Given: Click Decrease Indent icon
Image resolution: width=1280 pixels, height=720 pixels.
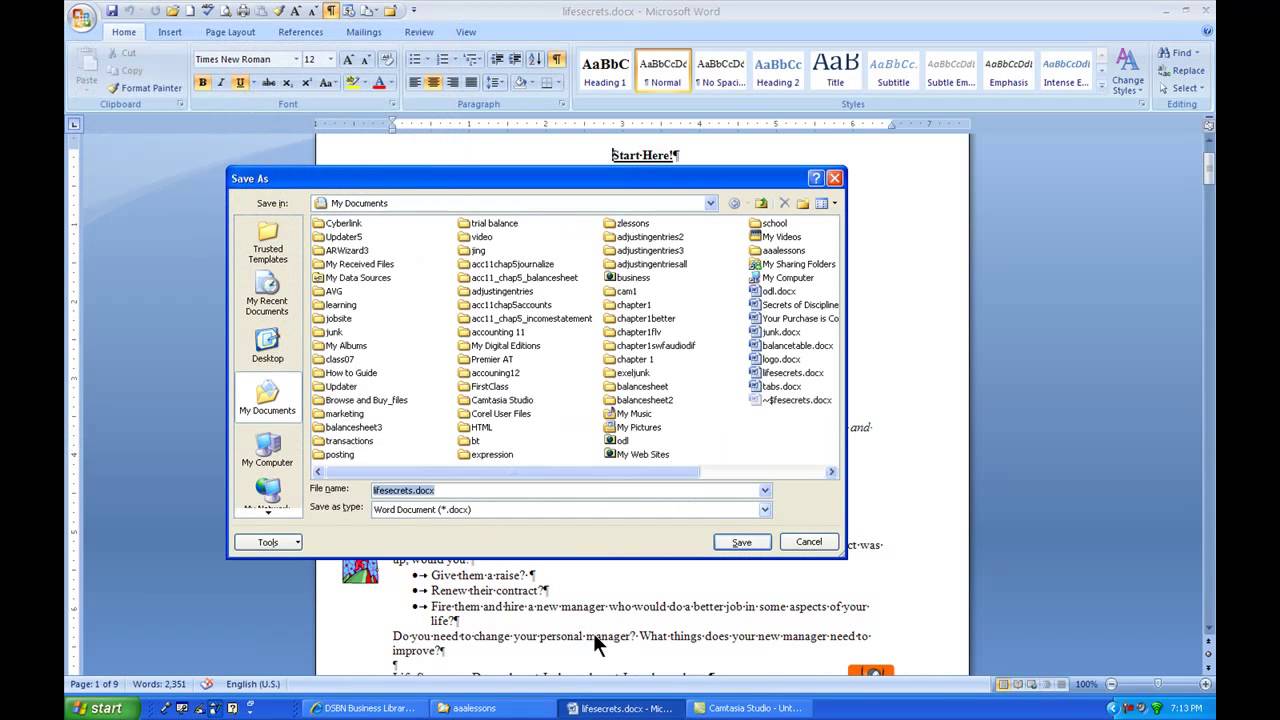Looking at the screenshot, I should tap(497, 59).
